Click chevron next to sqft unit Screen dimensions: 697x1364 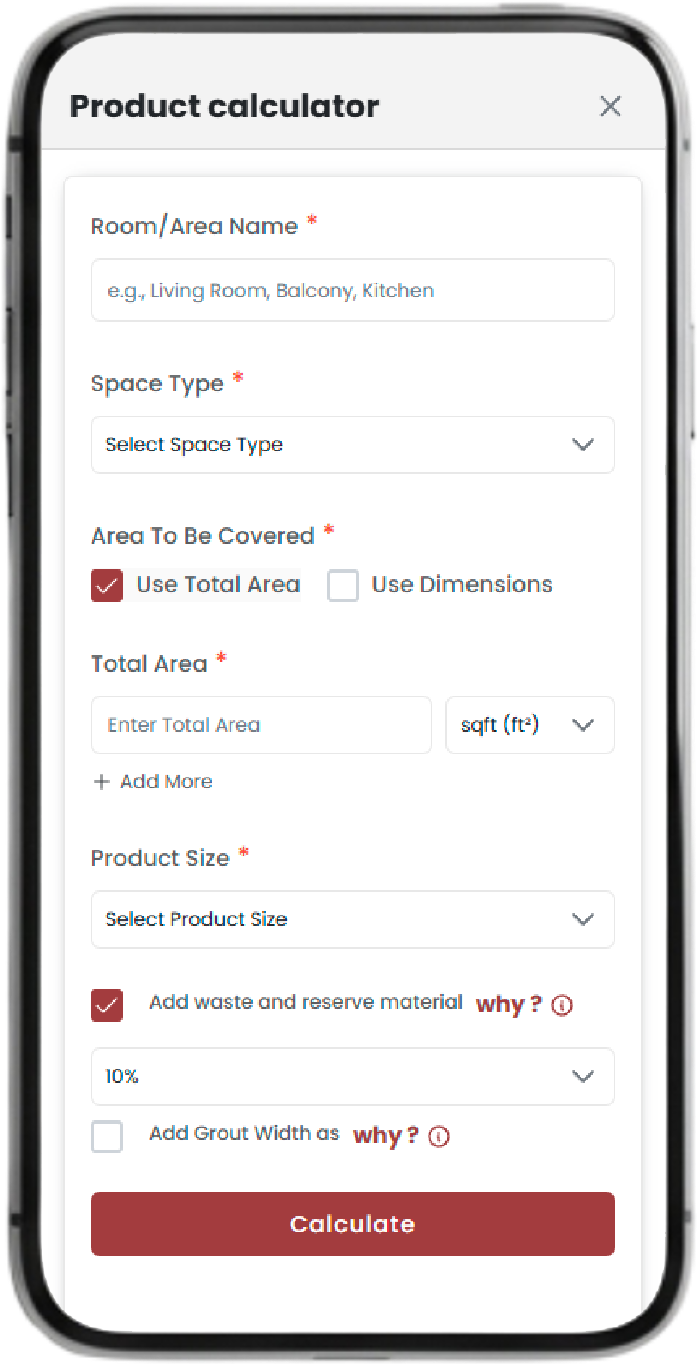(583, 725)
